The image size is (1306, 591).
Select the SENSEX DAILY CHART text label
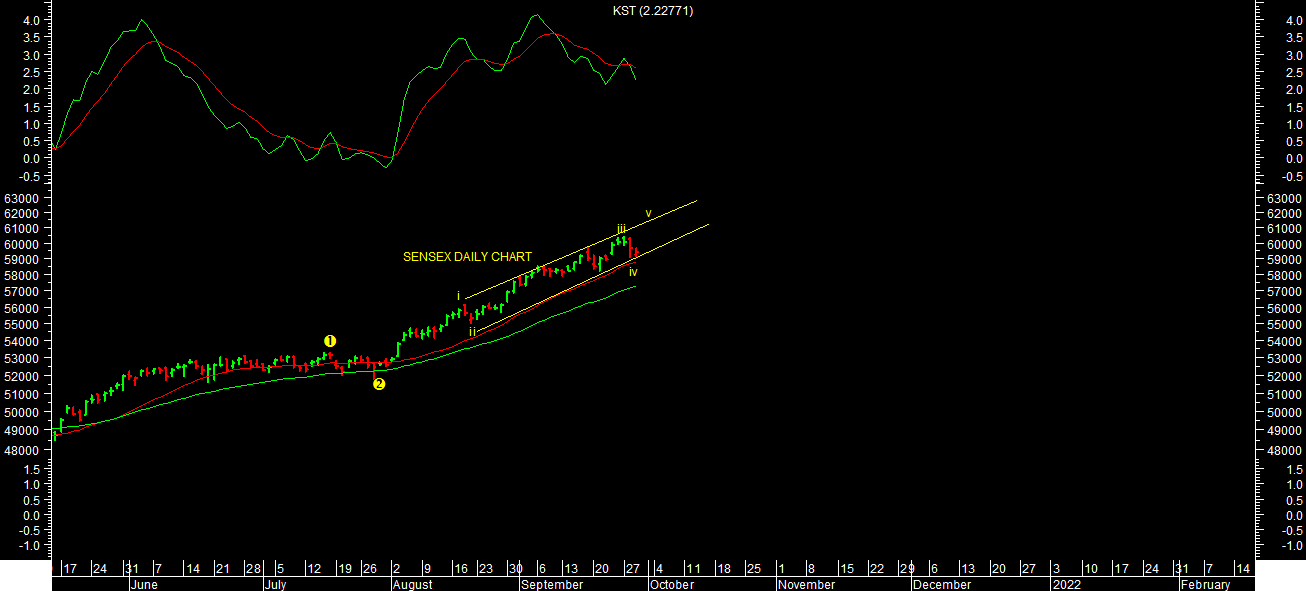[x=467, y=257]
